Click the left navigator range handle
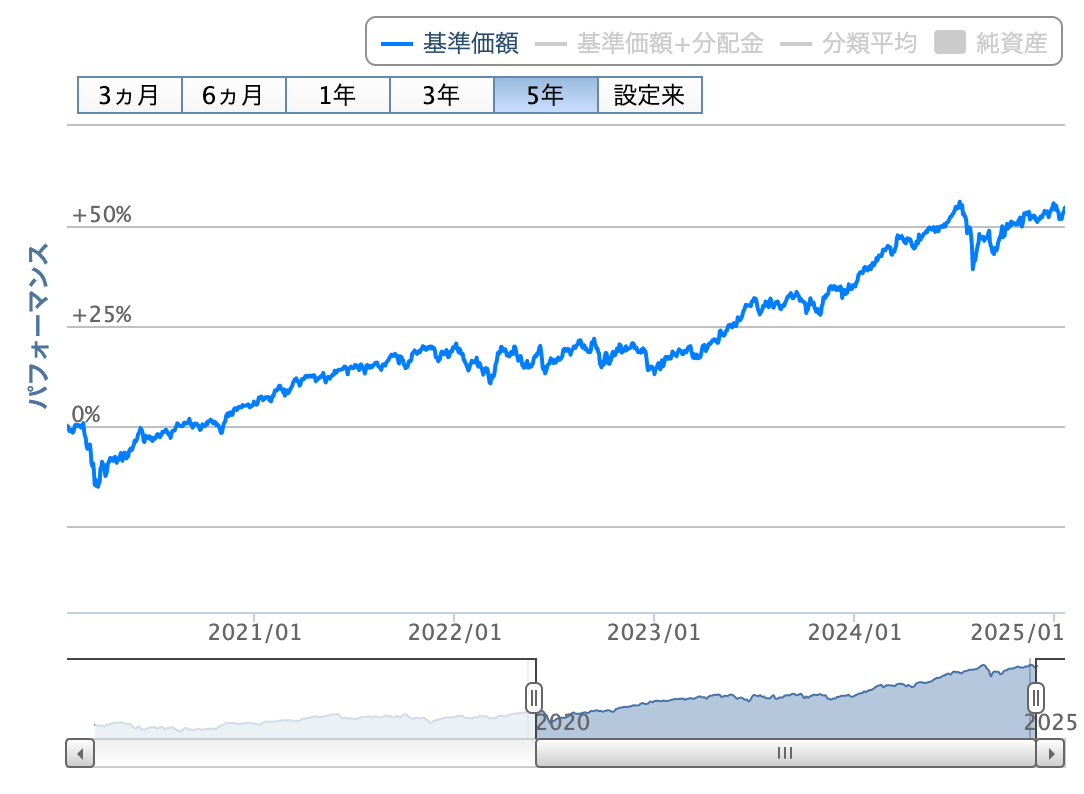Viewport: 1084px width, 794px height. coord(534,696)
